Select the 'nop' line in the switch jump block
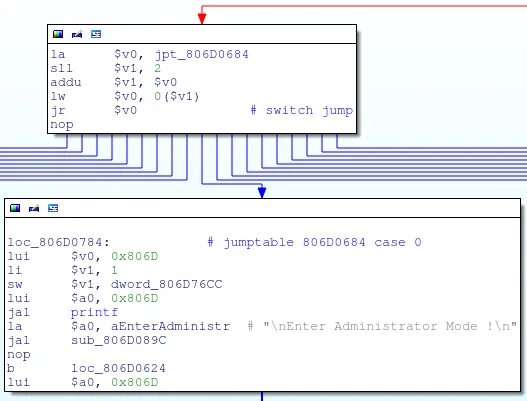527x401 pixels. [62, 125]
